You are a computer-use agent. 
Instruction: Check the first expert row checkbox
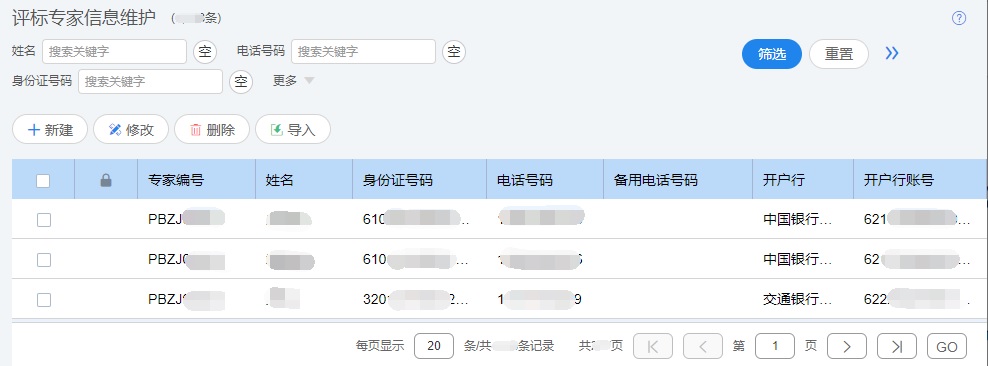coord(43,220)
